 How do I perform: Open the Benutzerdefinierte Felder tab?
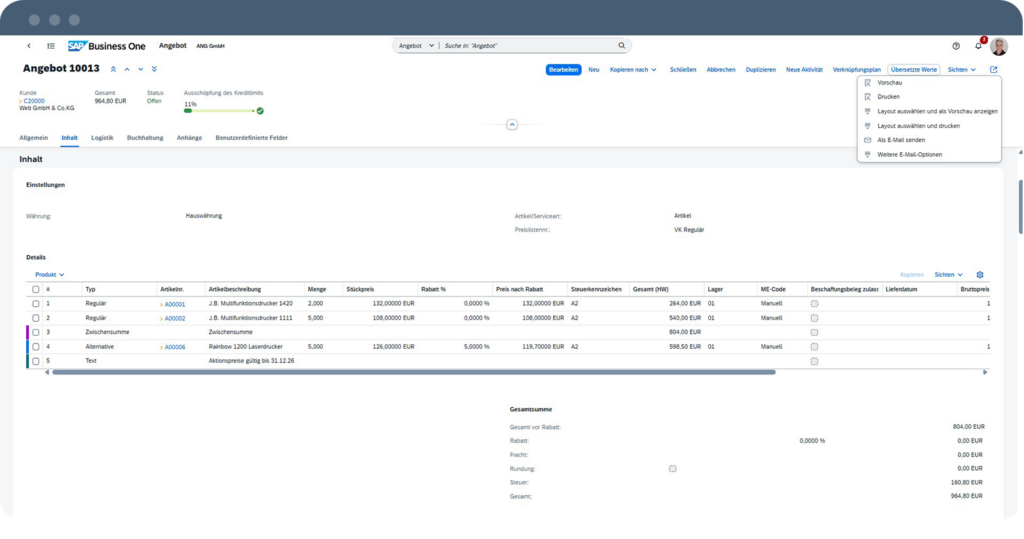pyautogui.click(x=251, y=138)
